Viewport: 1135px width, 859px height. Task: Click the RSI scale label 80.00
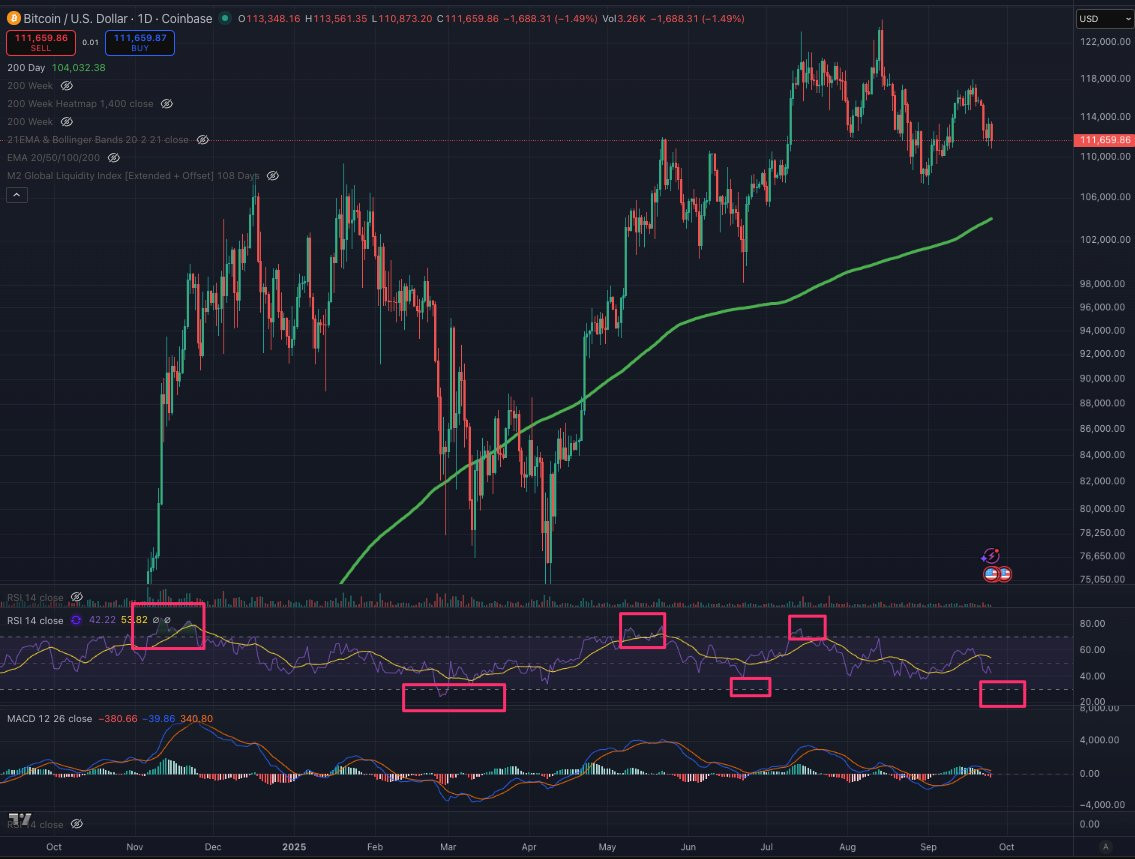[1092, 623]
